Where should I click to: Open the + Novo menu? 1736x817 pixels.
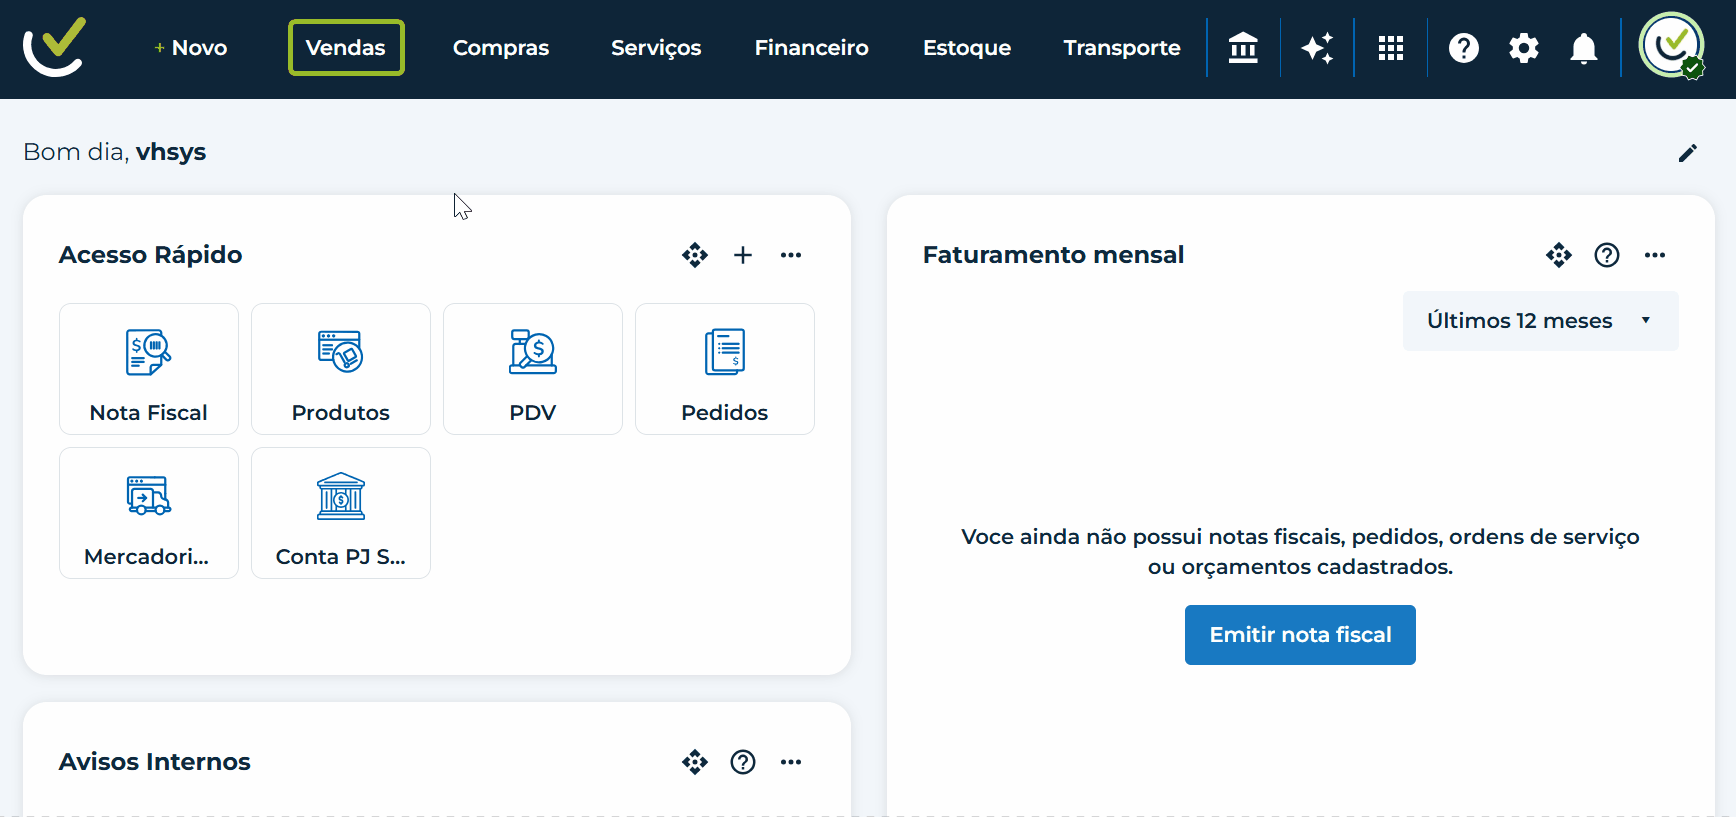coord(190,48)
